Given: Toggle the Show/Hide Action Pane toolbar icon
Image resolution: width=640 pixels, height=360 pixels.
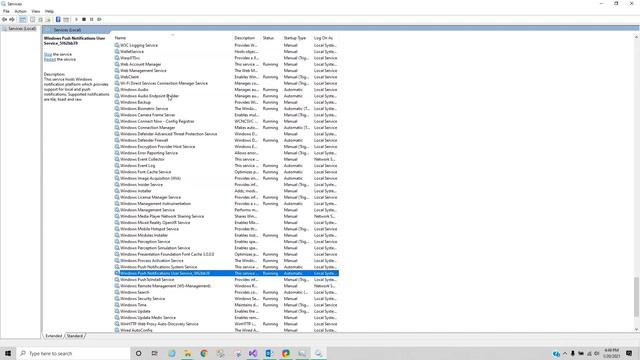Looking at the screenshot, I should point(66,20).
